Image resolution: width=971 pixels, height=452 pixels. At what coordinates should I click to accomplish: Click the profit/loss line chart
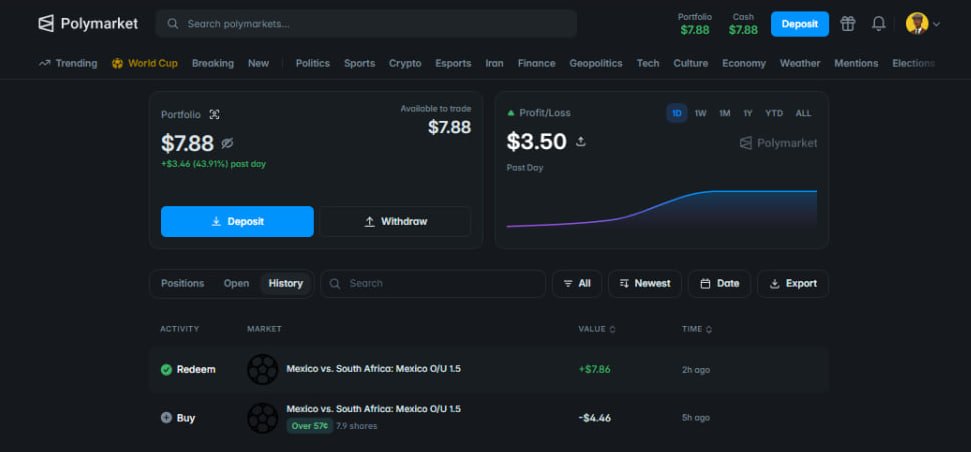(661, 209)
